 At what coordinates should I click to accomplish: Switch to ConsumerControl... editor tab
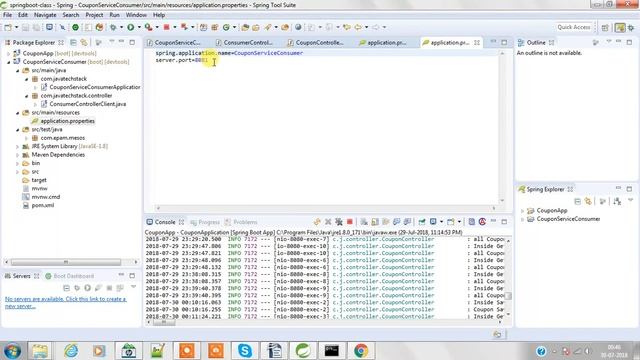tap(244, 42)
